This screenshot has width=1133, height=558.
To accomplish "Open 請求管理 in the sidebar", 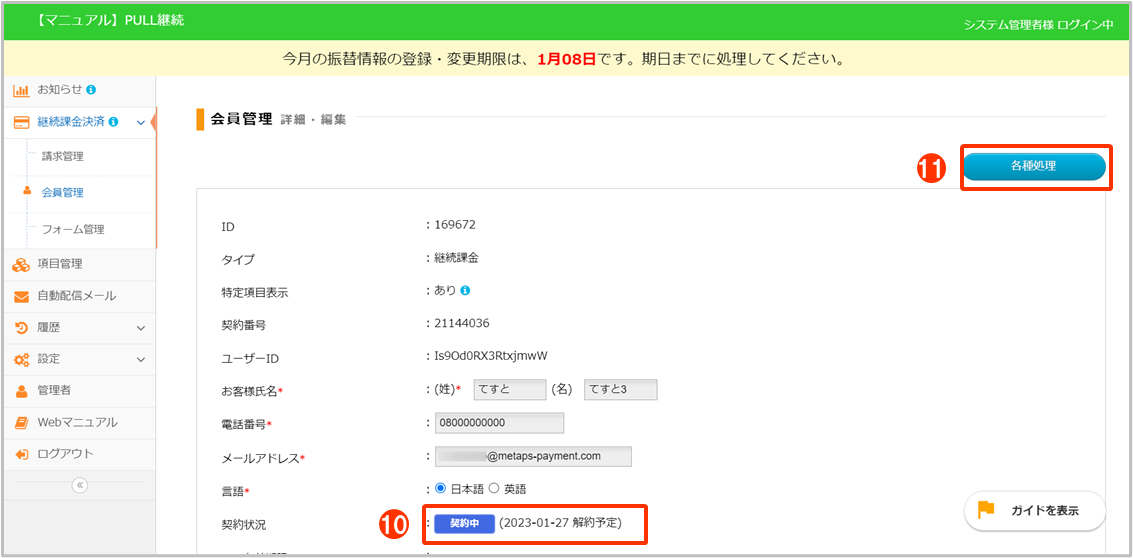I will (62, 156).
